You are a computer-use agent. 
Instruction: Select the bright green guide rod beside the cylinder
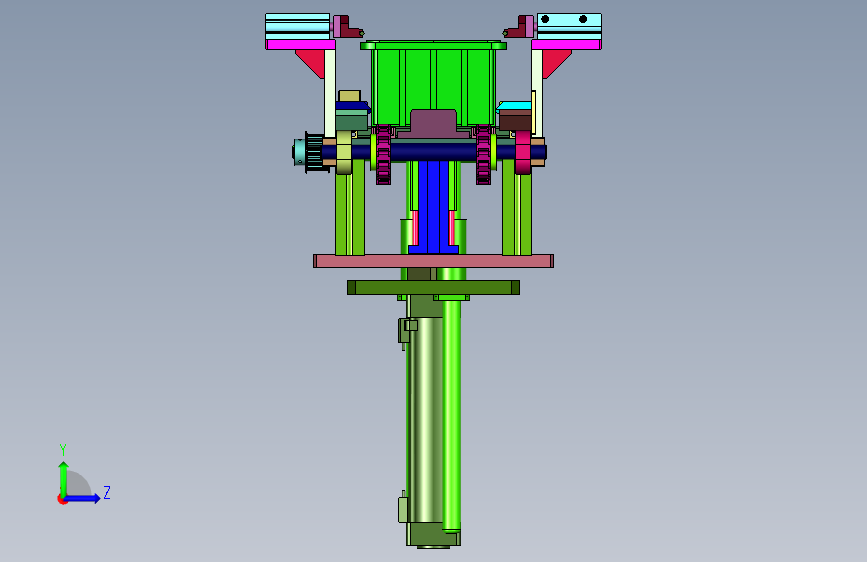(451, 415)
